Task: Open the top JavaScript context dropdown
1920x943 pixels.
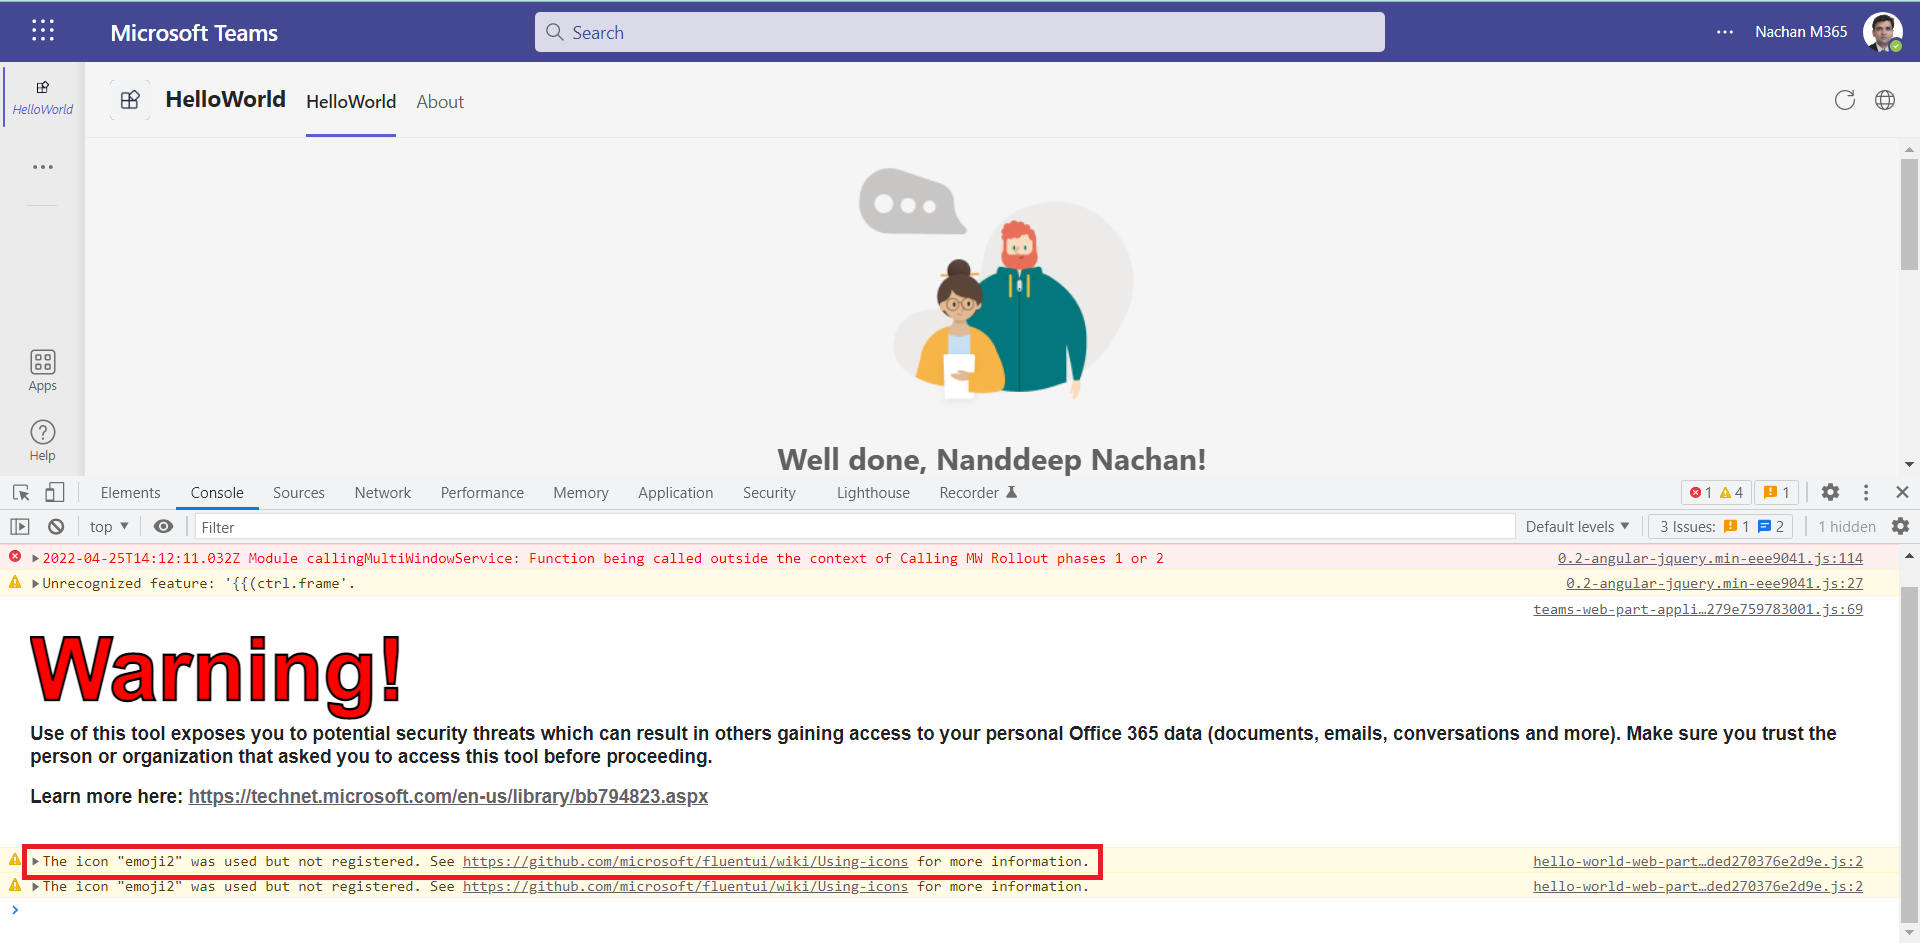Action: [x=109, y=527]
